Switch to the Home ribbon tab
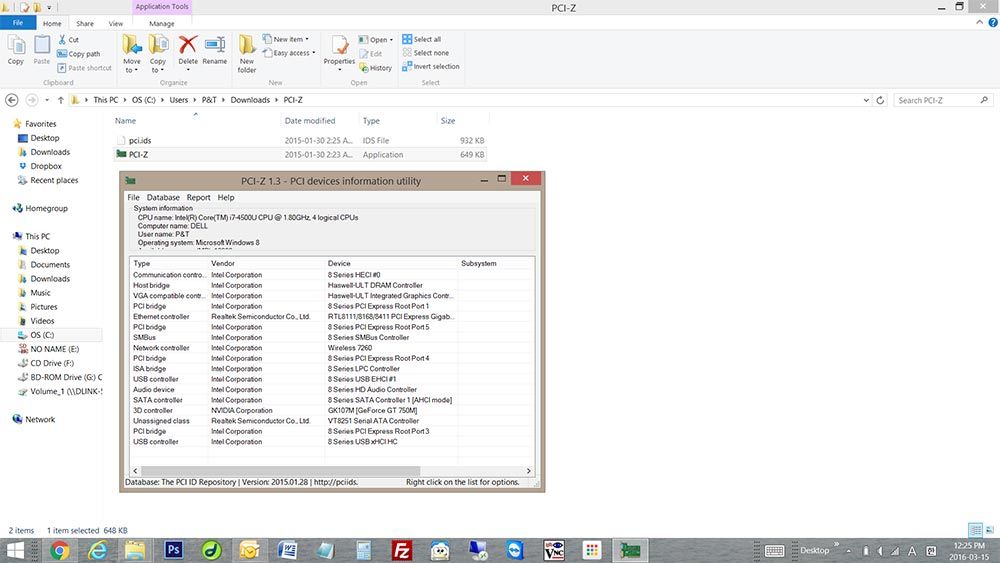This screenshot has width=1000, height=563. tap(52, 24)
